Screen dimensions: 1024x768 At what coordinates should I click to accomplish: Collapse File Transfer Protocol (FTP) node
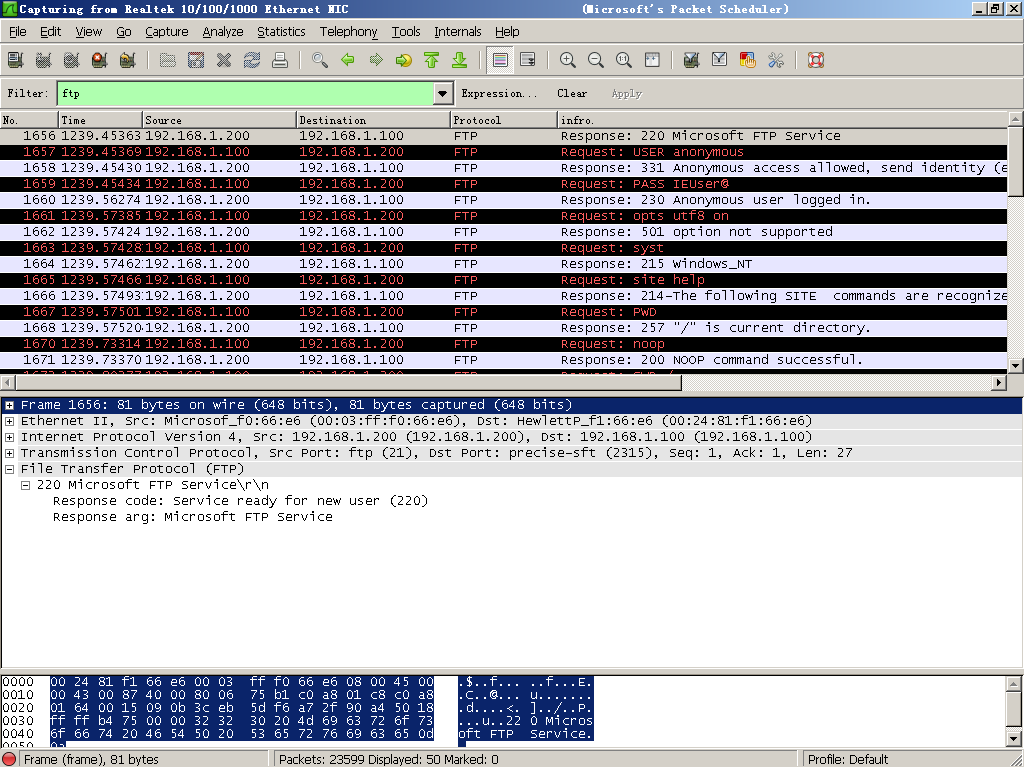point(10,469)
